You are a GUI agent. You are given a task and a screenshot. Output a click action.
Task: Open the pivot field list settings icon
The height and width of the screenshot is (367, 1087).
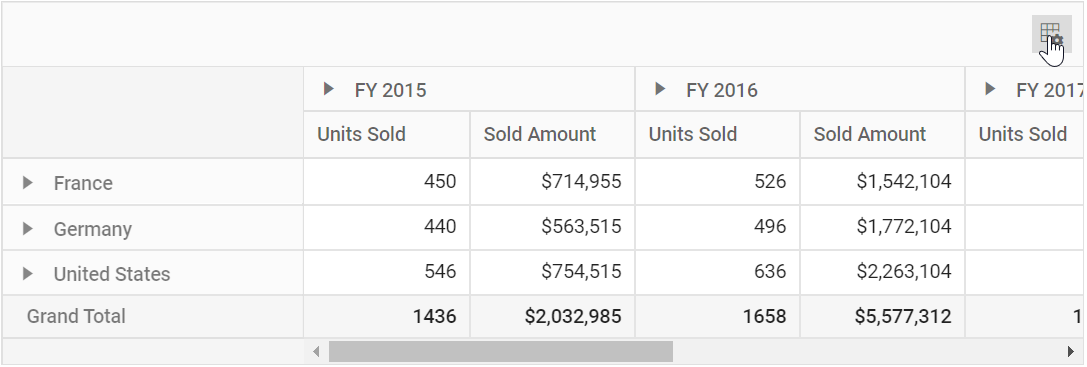1051,33
